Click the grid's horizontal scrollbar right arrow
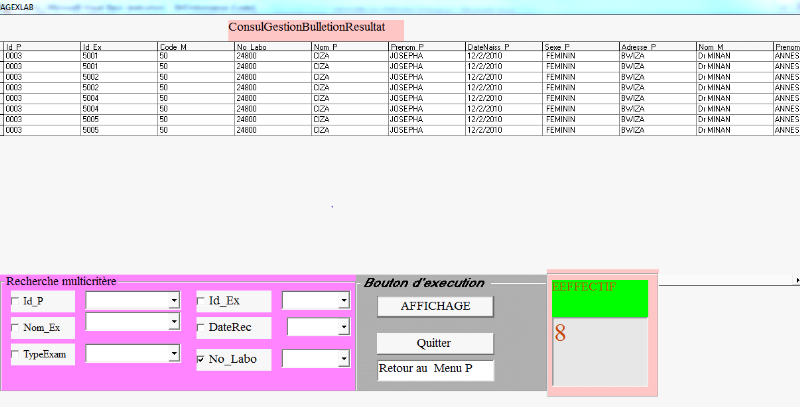The width and height of the screenshot is (800, 407). tap(796, 280)
